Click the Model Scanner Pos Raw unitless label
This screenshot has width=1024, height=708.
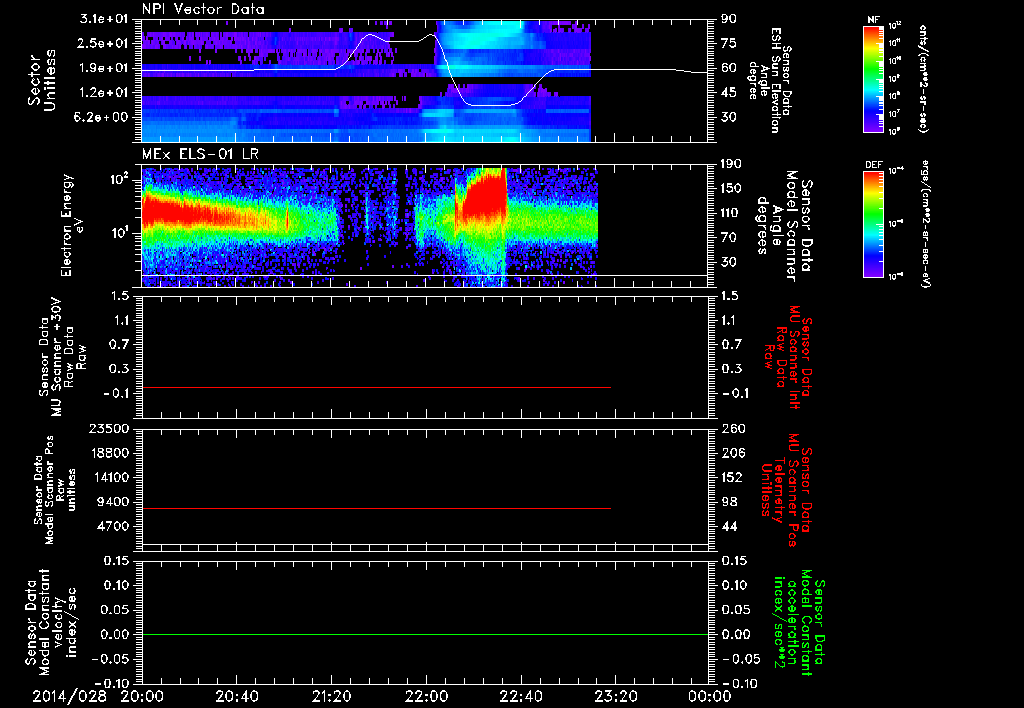(56, 490)
